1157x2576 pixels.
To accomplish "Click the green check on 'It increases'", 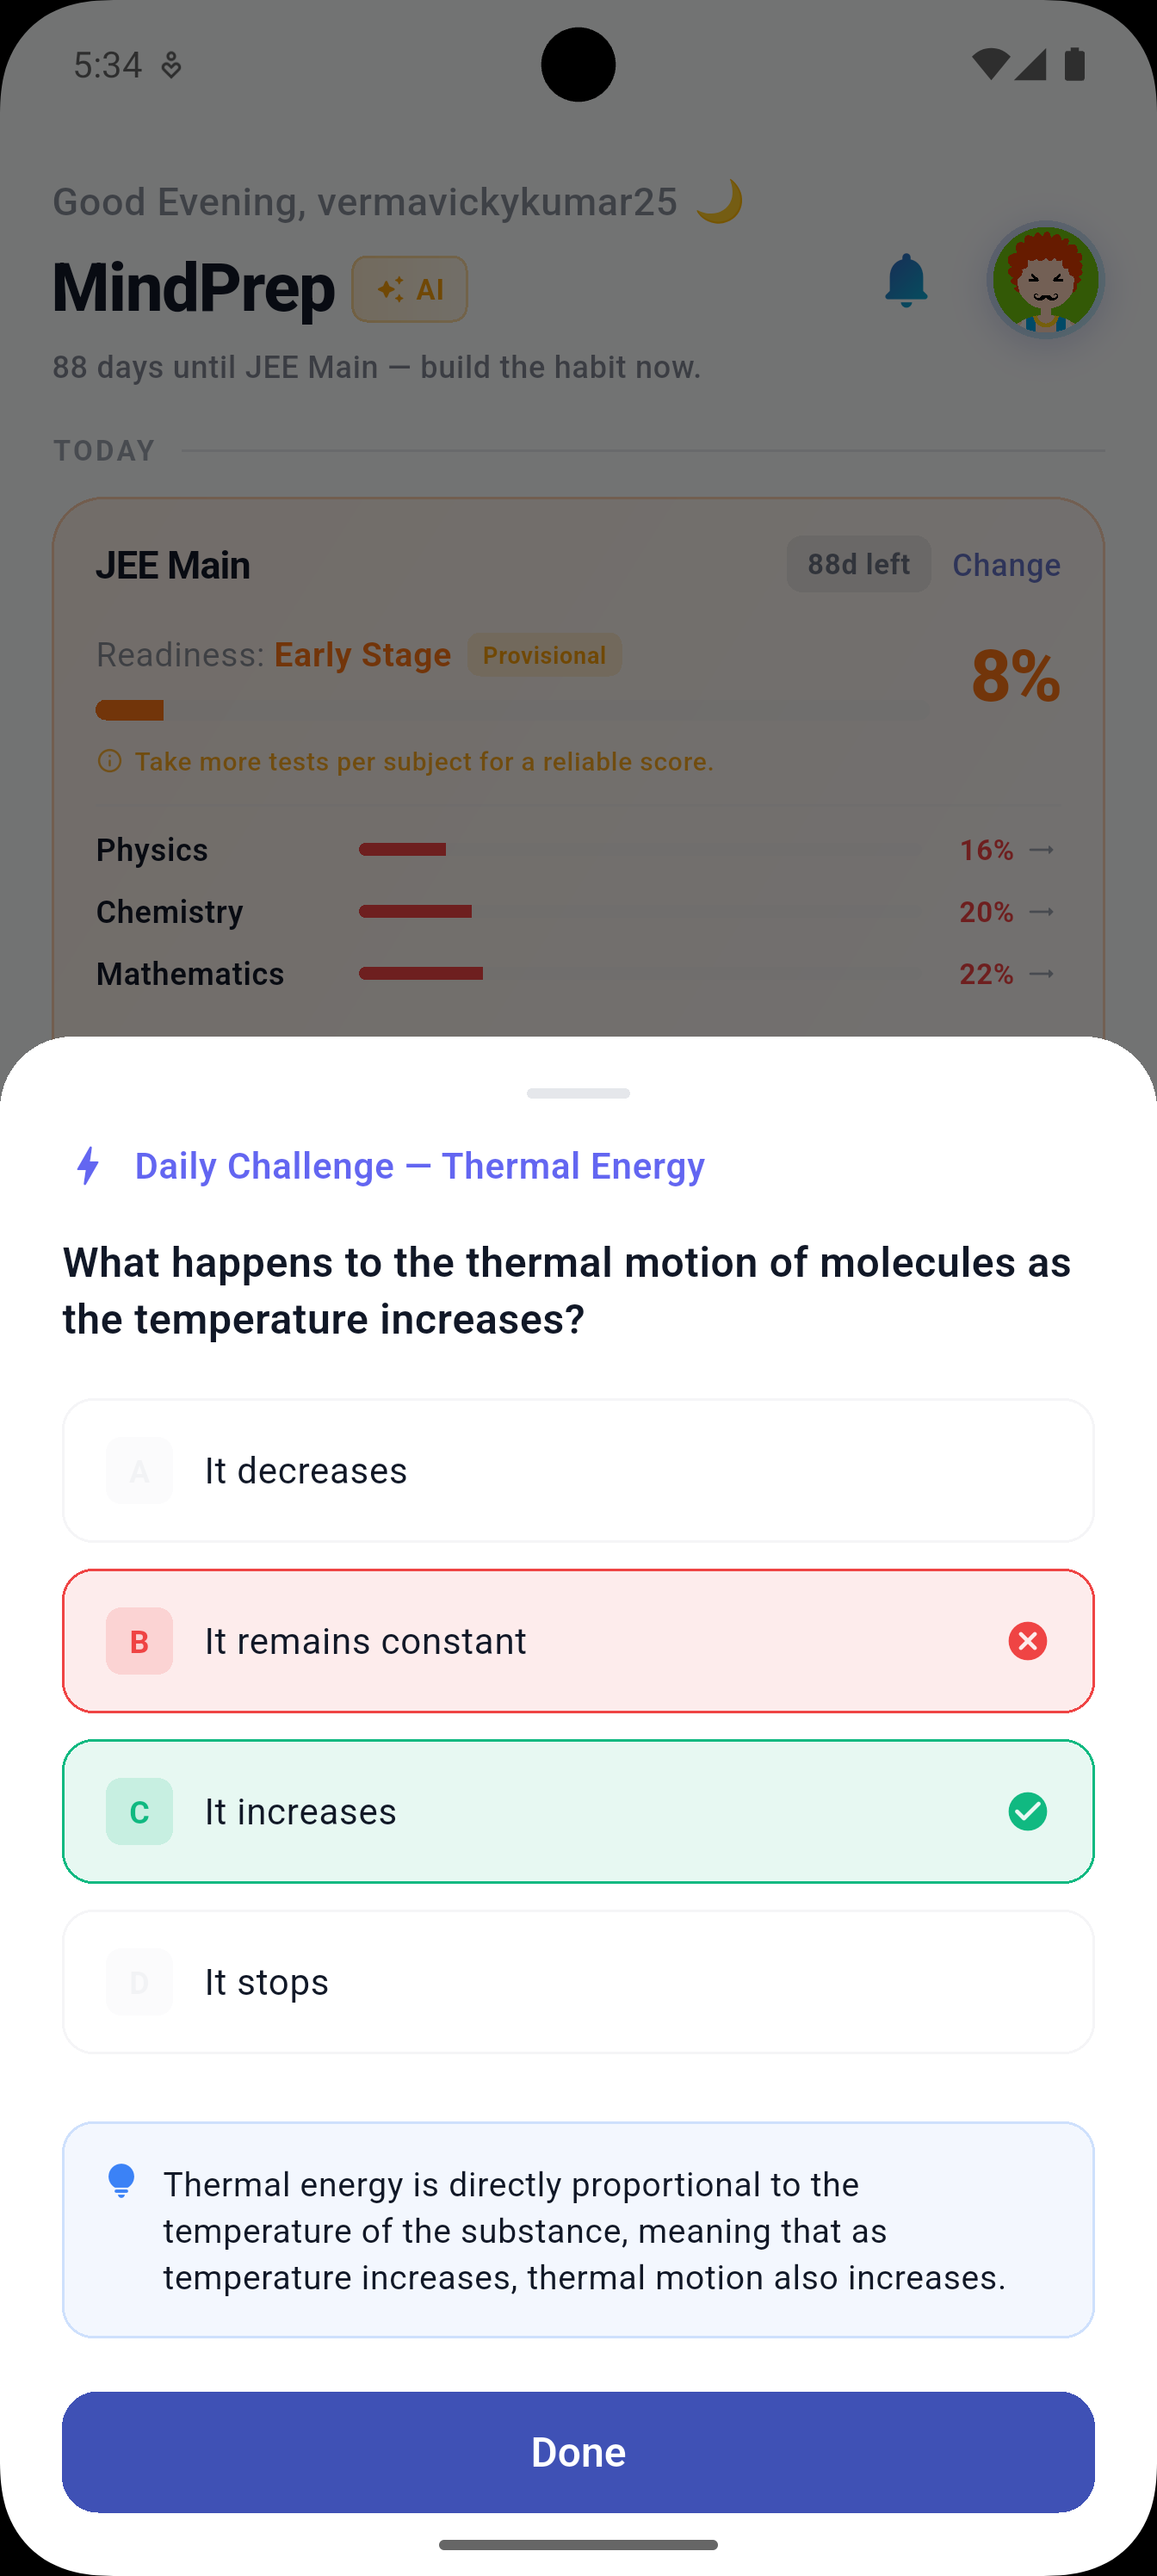I will point(1028,1811).
